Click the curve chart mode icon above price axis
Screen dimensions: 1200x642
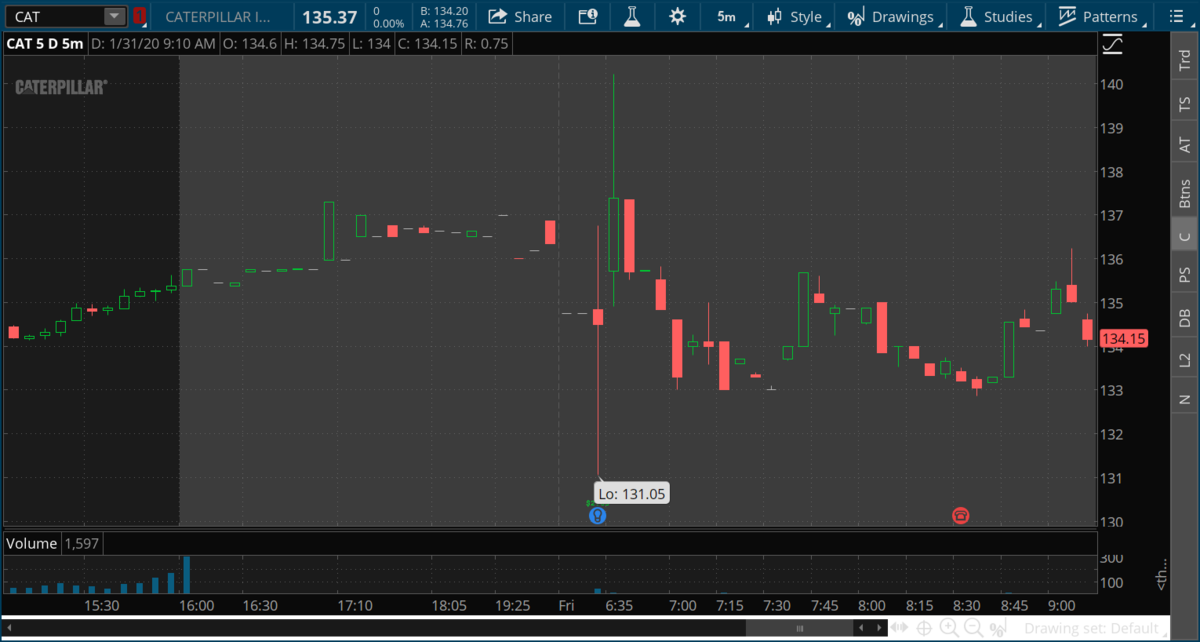pyautogui.click(x=1112, y=44)
